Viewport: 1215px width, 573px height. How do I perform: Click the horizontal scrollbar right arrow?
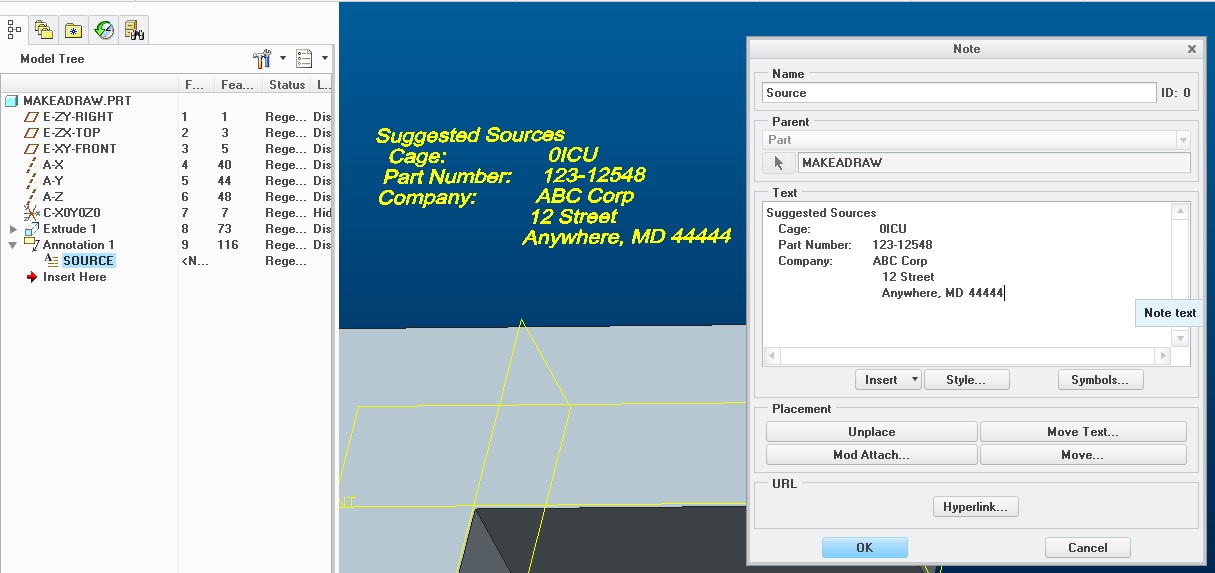pyautogui.click(x=1161, y=355)
